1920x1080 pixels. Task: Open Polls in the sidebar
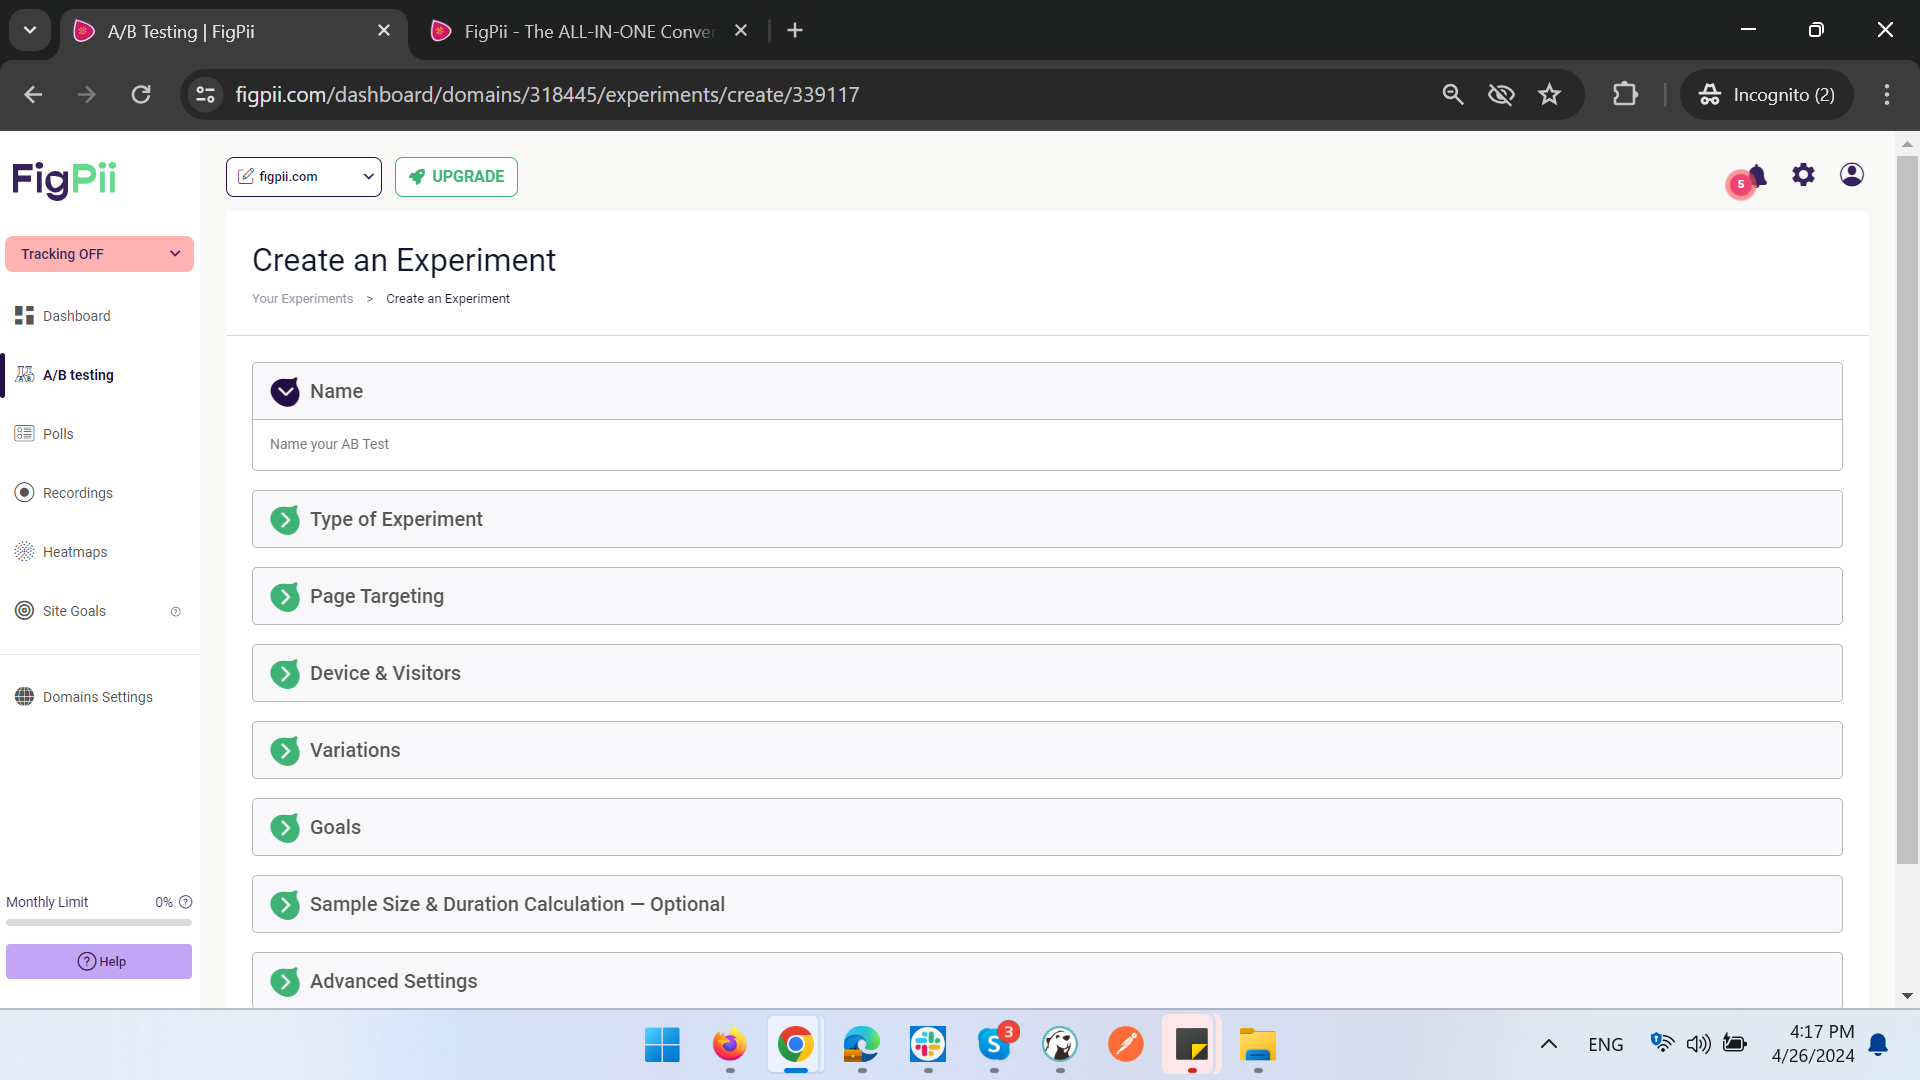[58, 434]
